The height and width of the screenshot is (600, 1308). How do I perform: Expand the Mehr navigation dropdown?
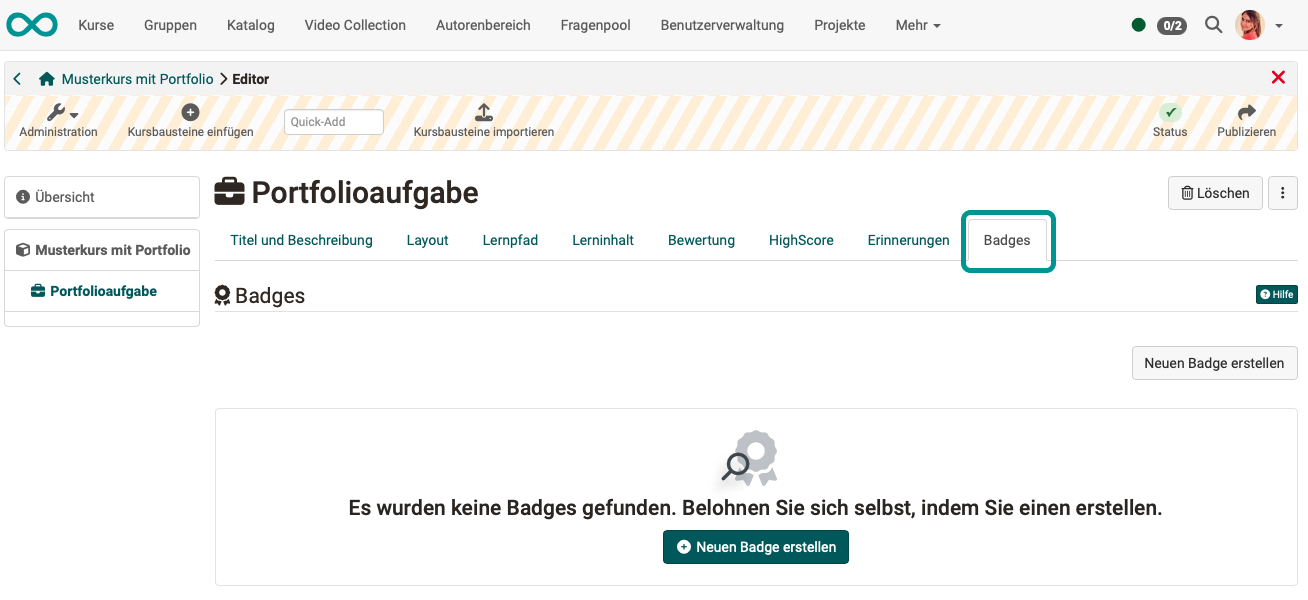point(917,25)
